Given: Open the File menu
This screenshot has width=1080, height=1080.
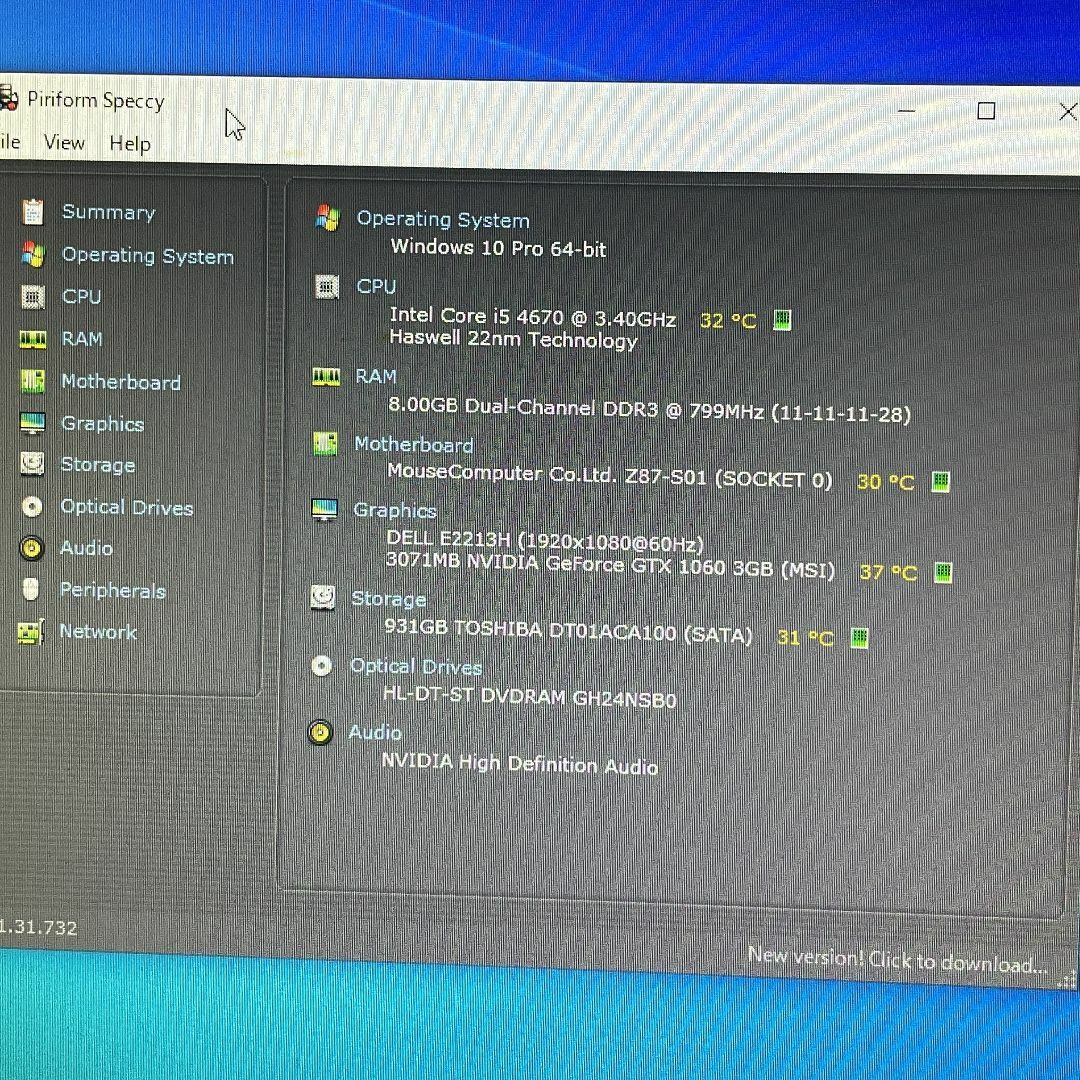Looking at the screenshot, I should (10, 142).
